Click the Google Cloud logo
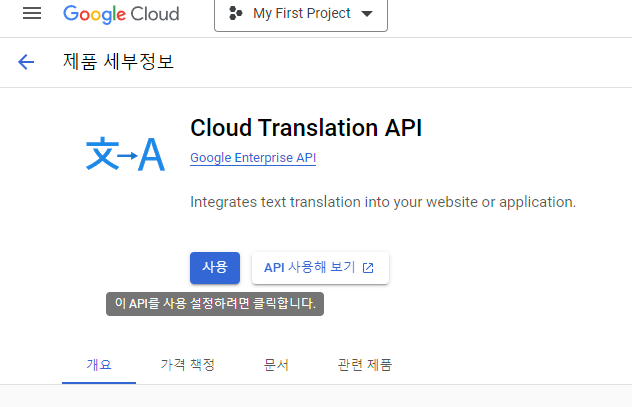632x407 pixels. pos(121,14)
